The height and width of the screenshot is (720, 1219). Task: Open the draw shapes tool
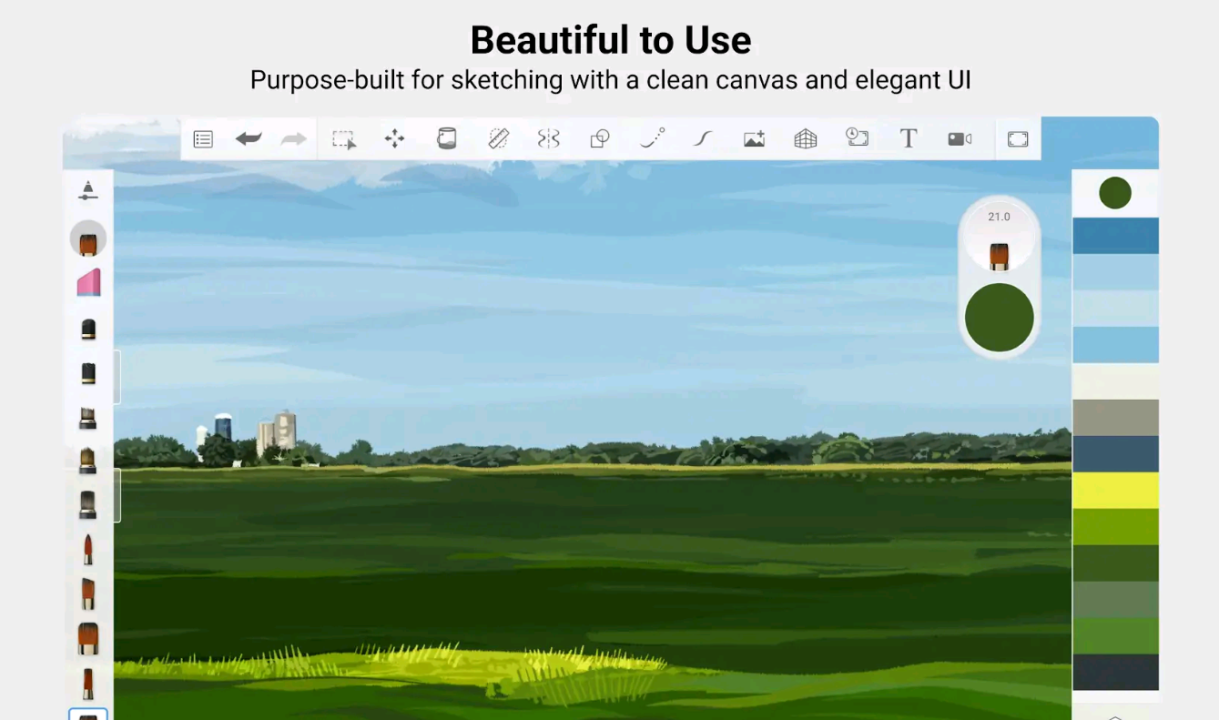600,139
